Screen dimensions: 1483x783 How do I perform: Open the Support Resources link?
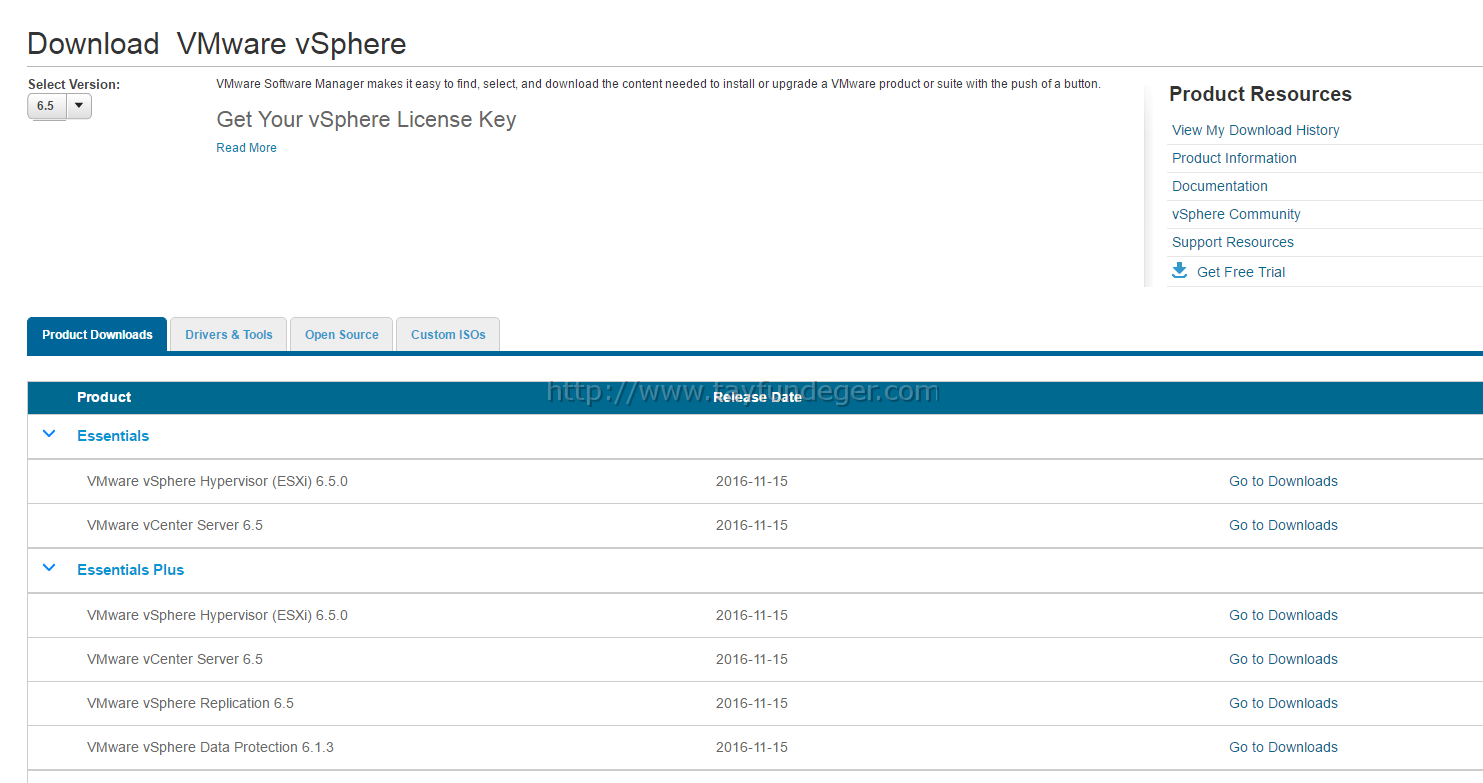coord(1232,242)
